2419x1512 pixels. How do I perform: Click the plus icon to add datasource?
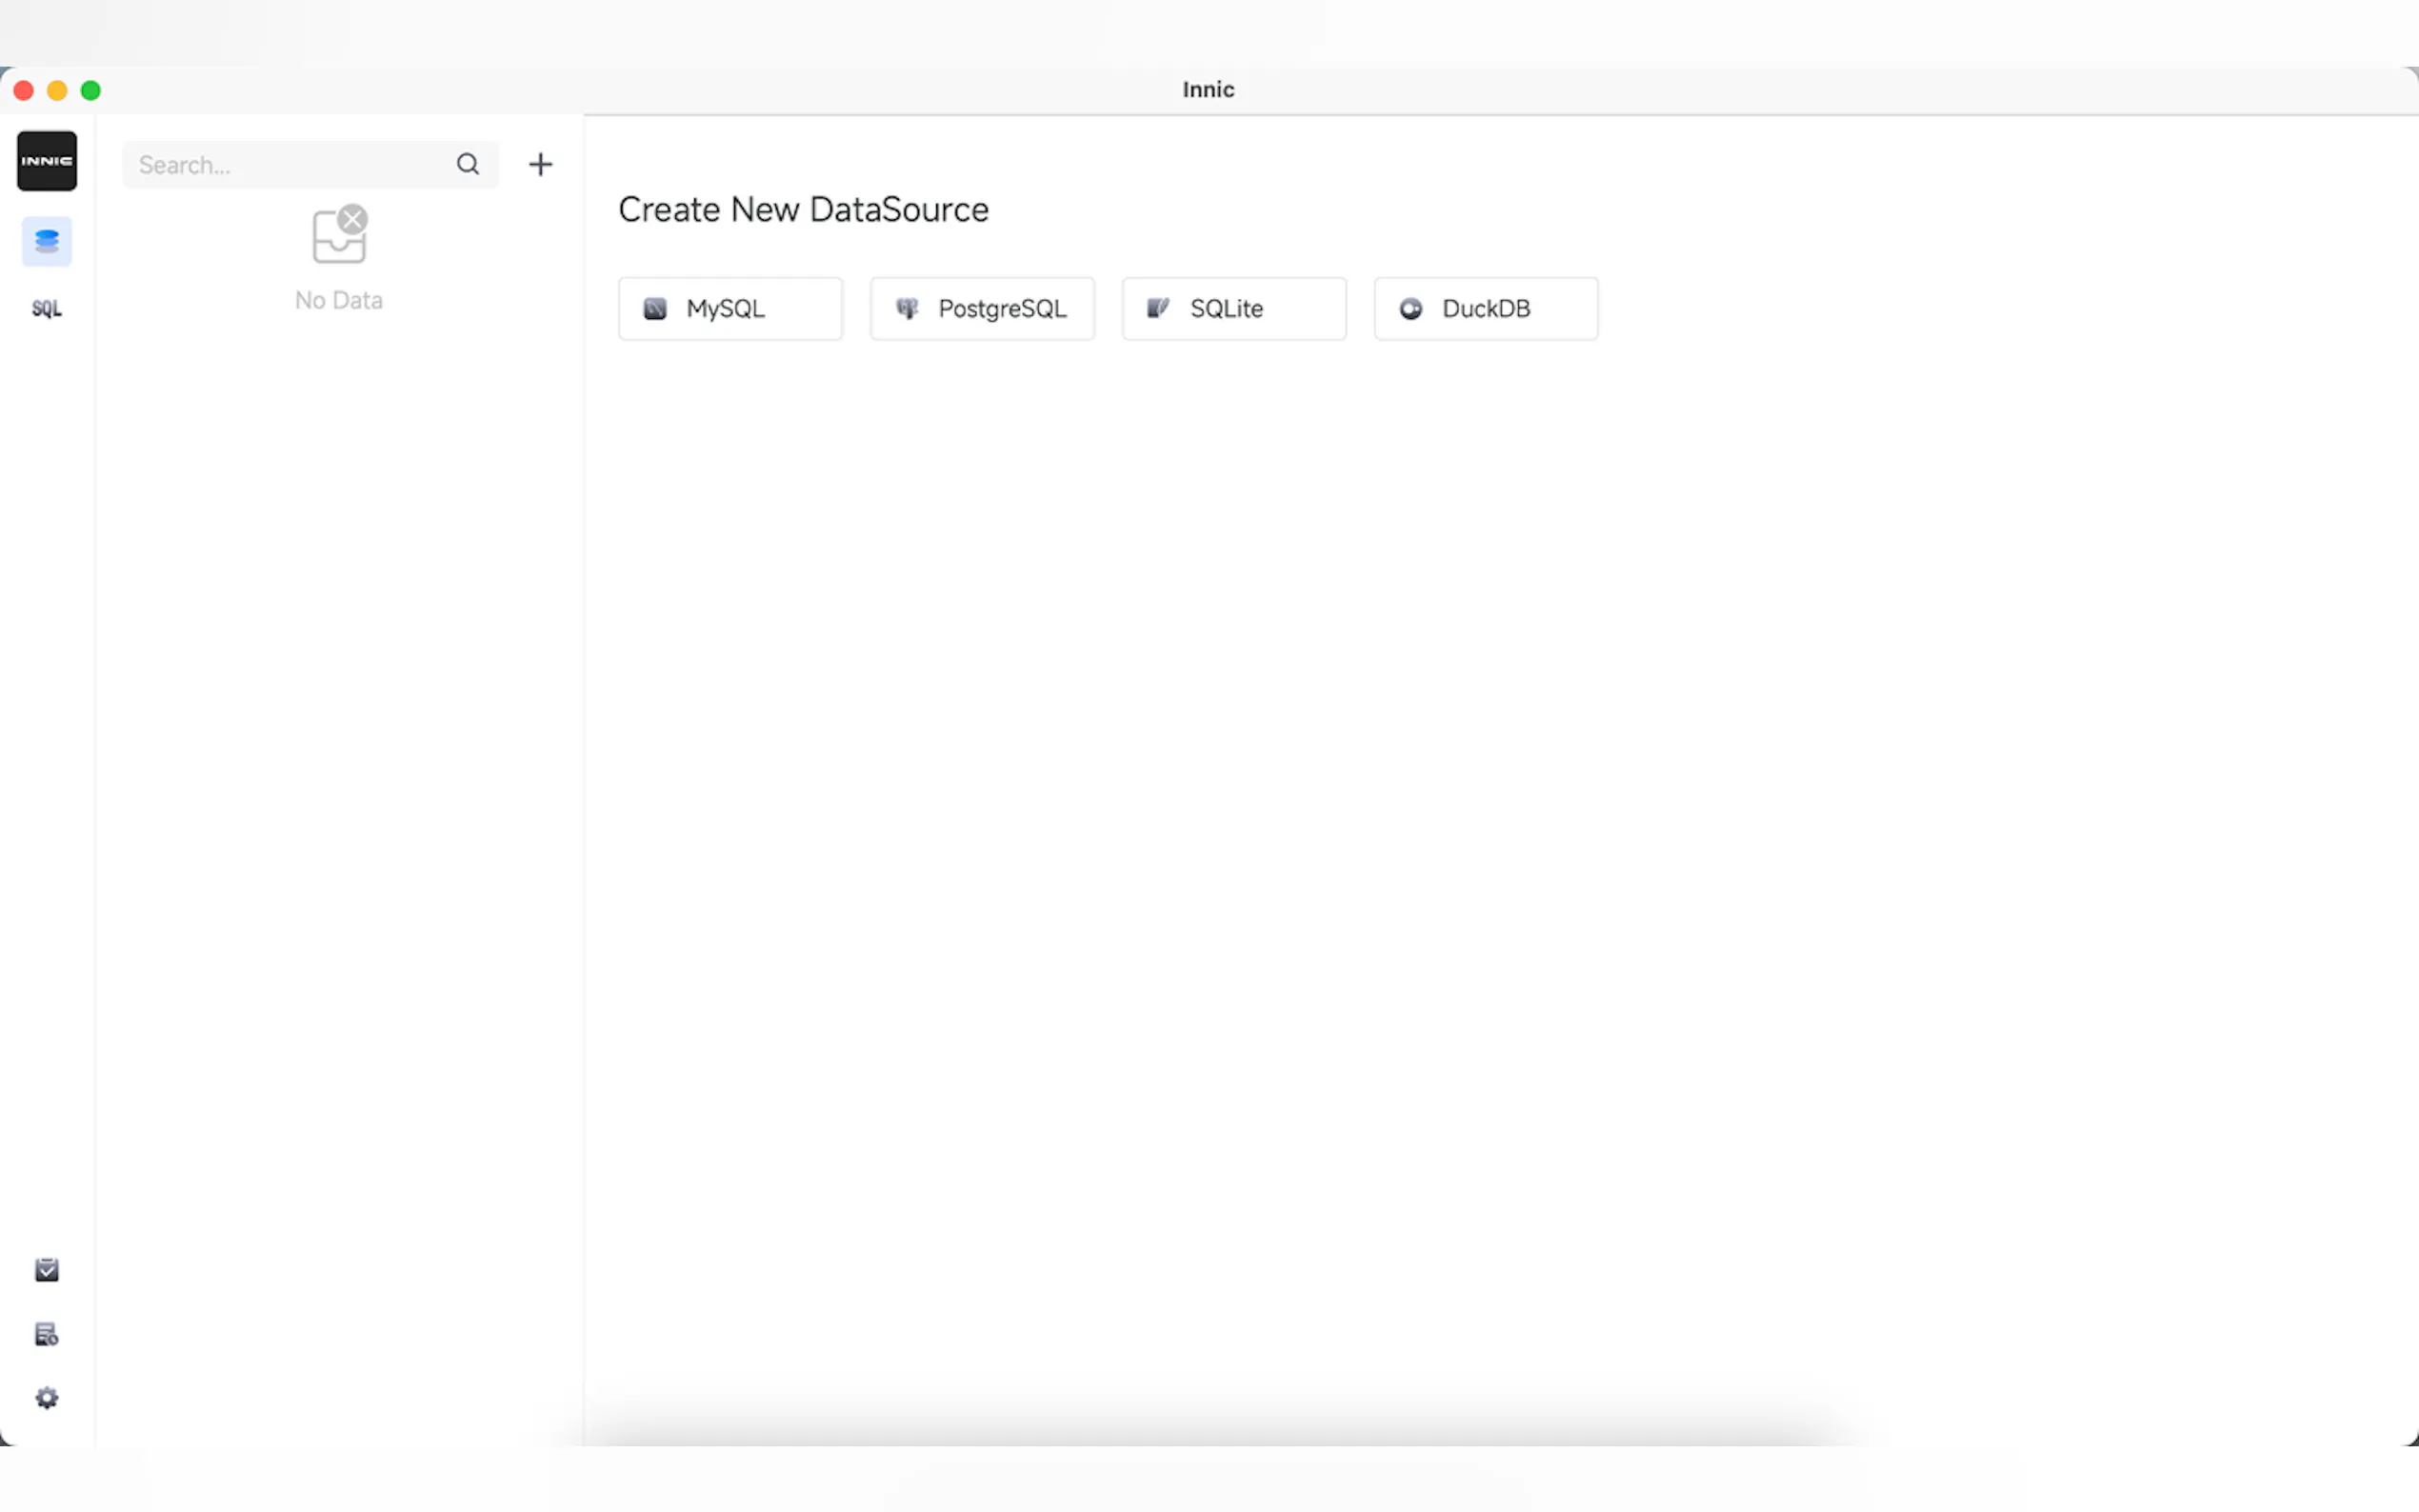click(x=540, y=164)
